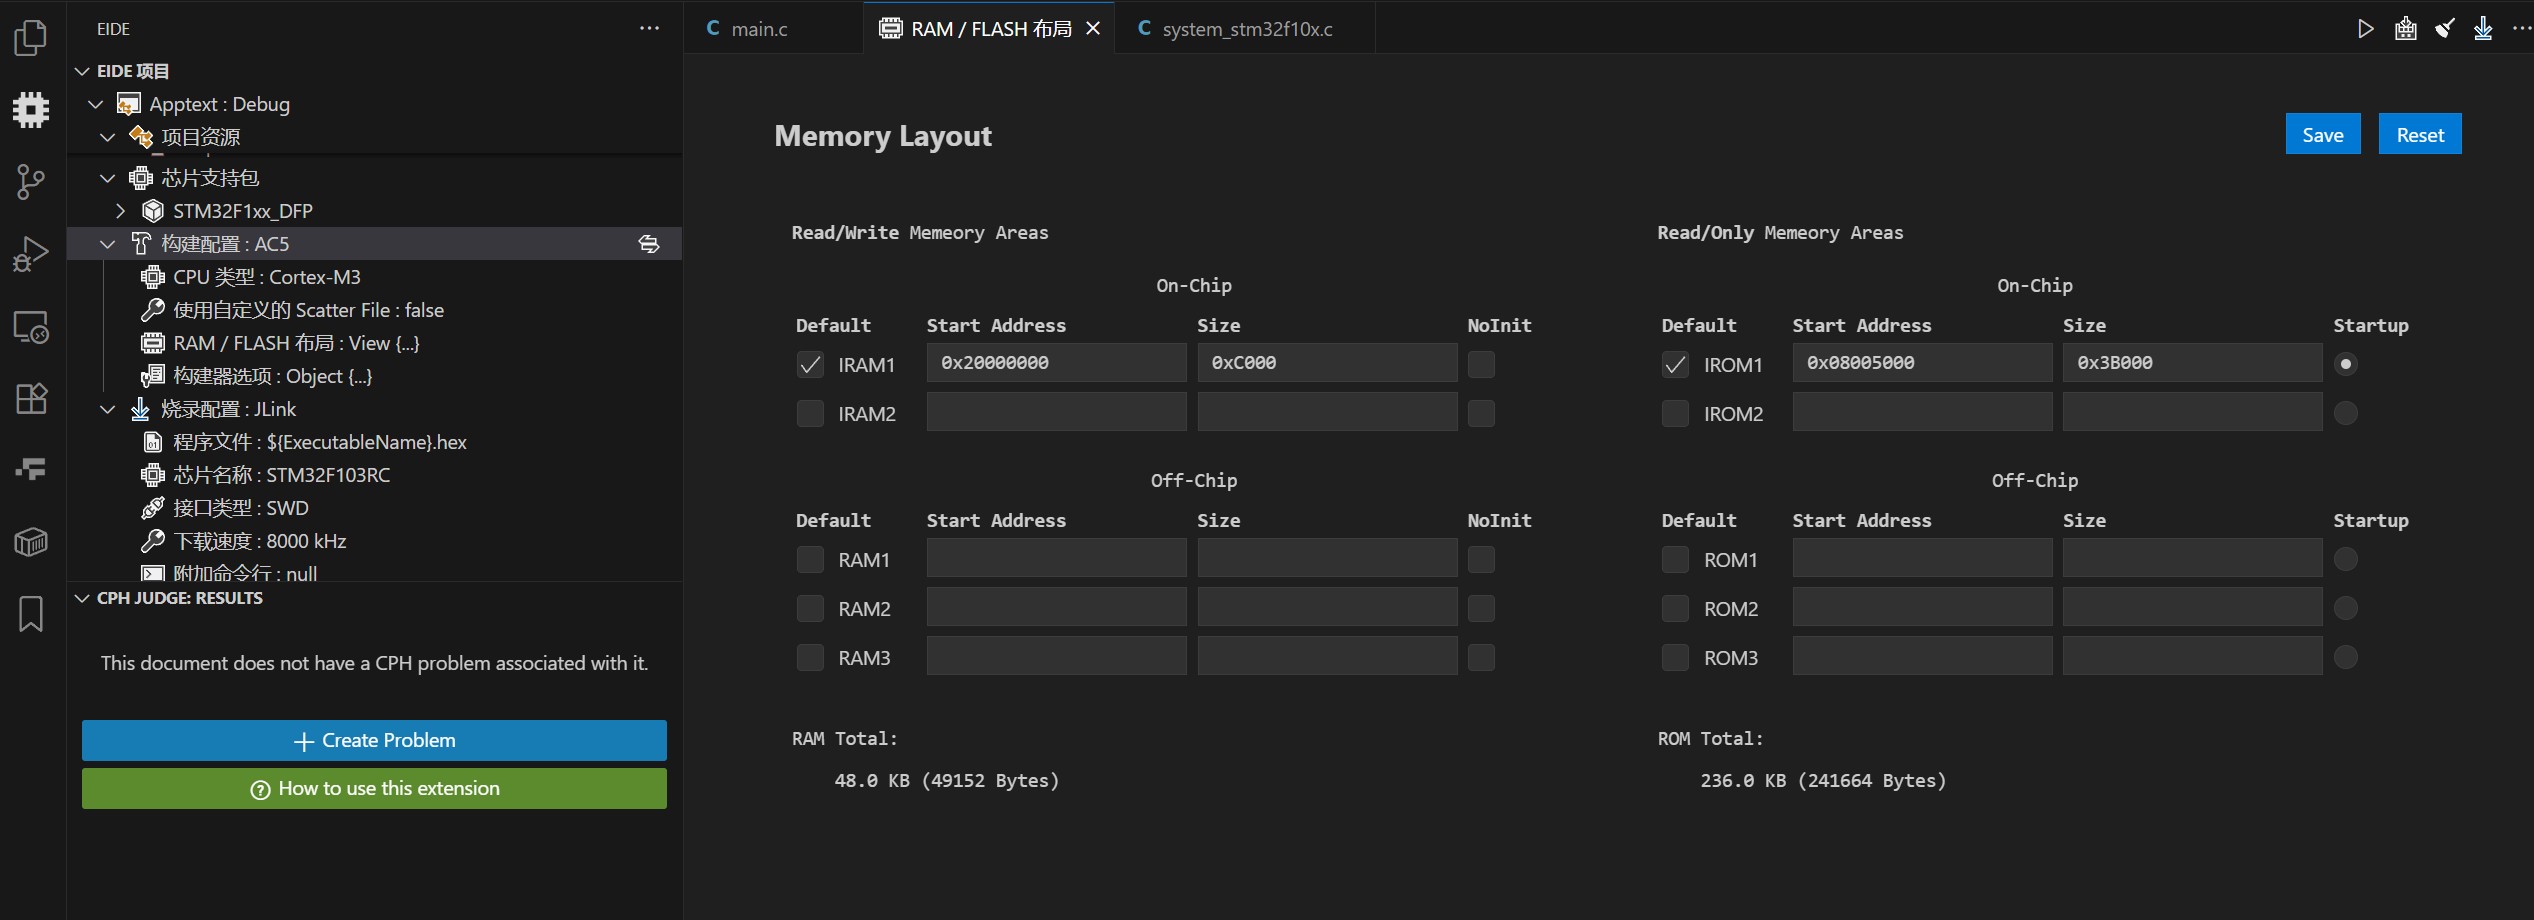Open the Bookmarks view in the activity bar
The width and height of the screenshot is (2534, 920).
coord(31,614)
